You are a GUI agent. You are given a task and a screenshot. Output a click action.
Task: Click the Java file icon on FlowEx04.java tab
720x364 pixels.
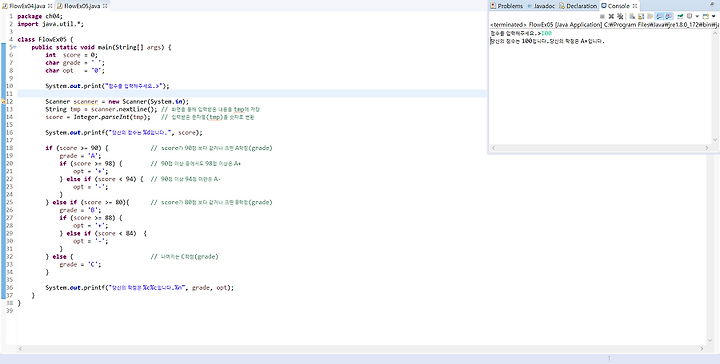(x=5, y=6)
